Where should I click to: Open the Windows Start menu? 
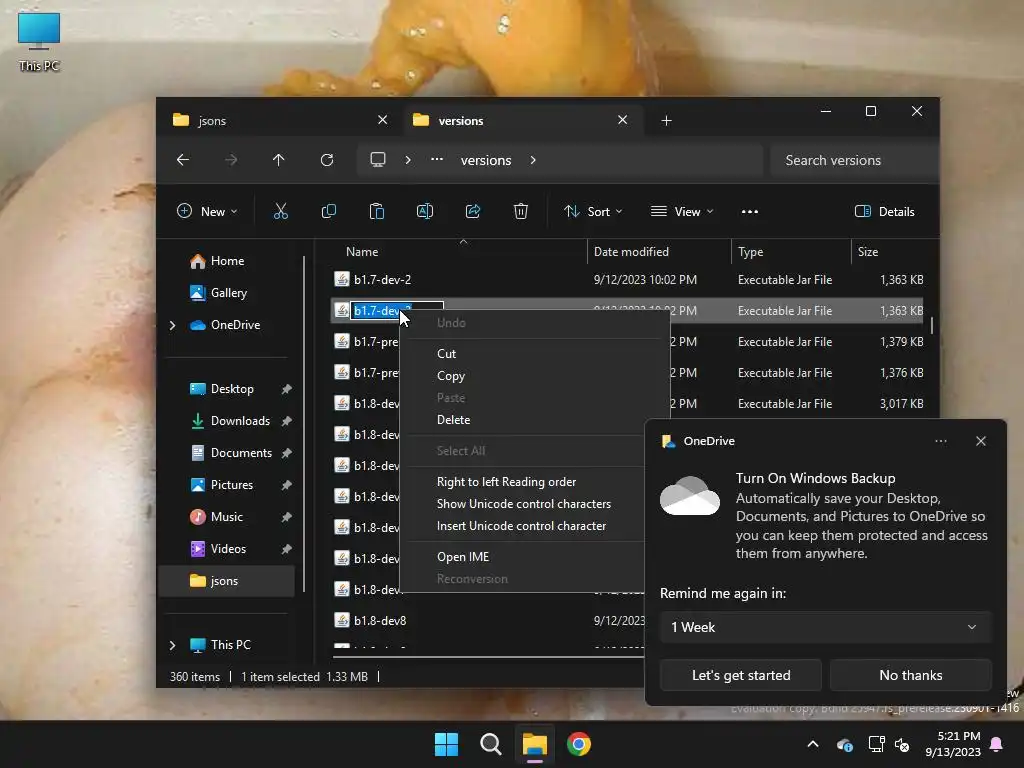447,744
